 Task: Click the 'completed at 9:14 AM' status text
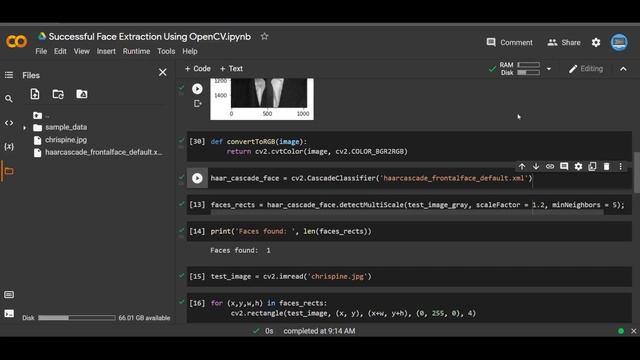click(x=319, y=331)
